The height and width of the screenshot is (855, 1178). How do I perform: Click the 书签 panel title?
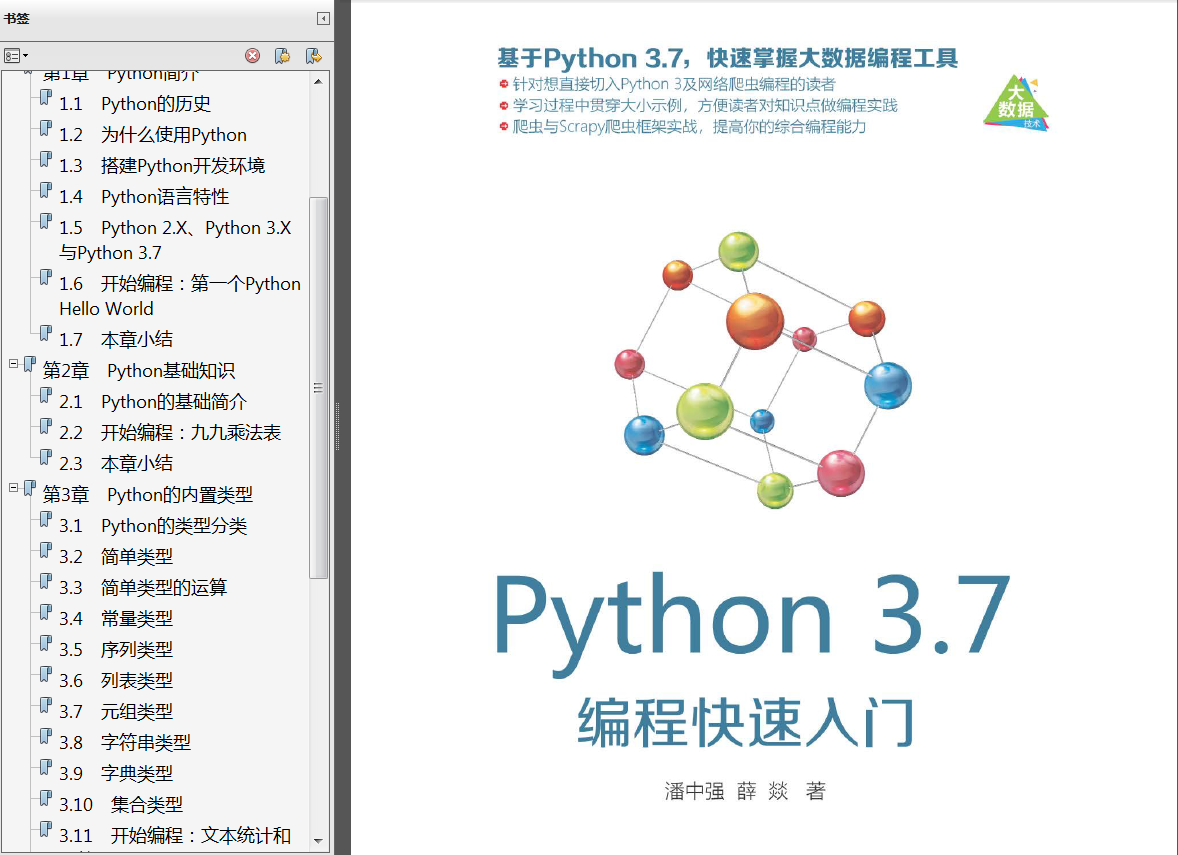pyautogui.click(x=17, y=19)
